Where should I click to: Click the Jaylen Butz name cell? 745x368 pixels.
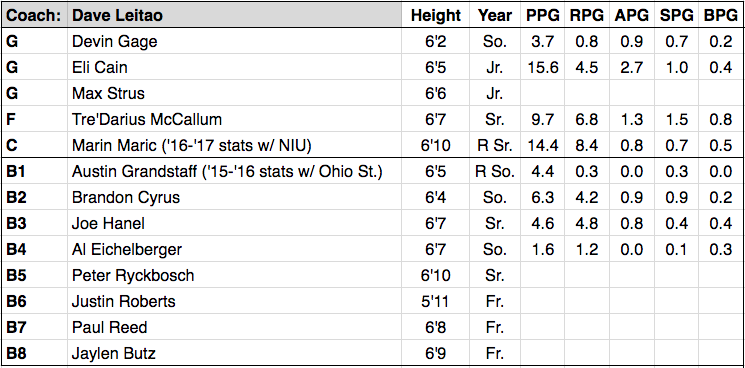235,353
